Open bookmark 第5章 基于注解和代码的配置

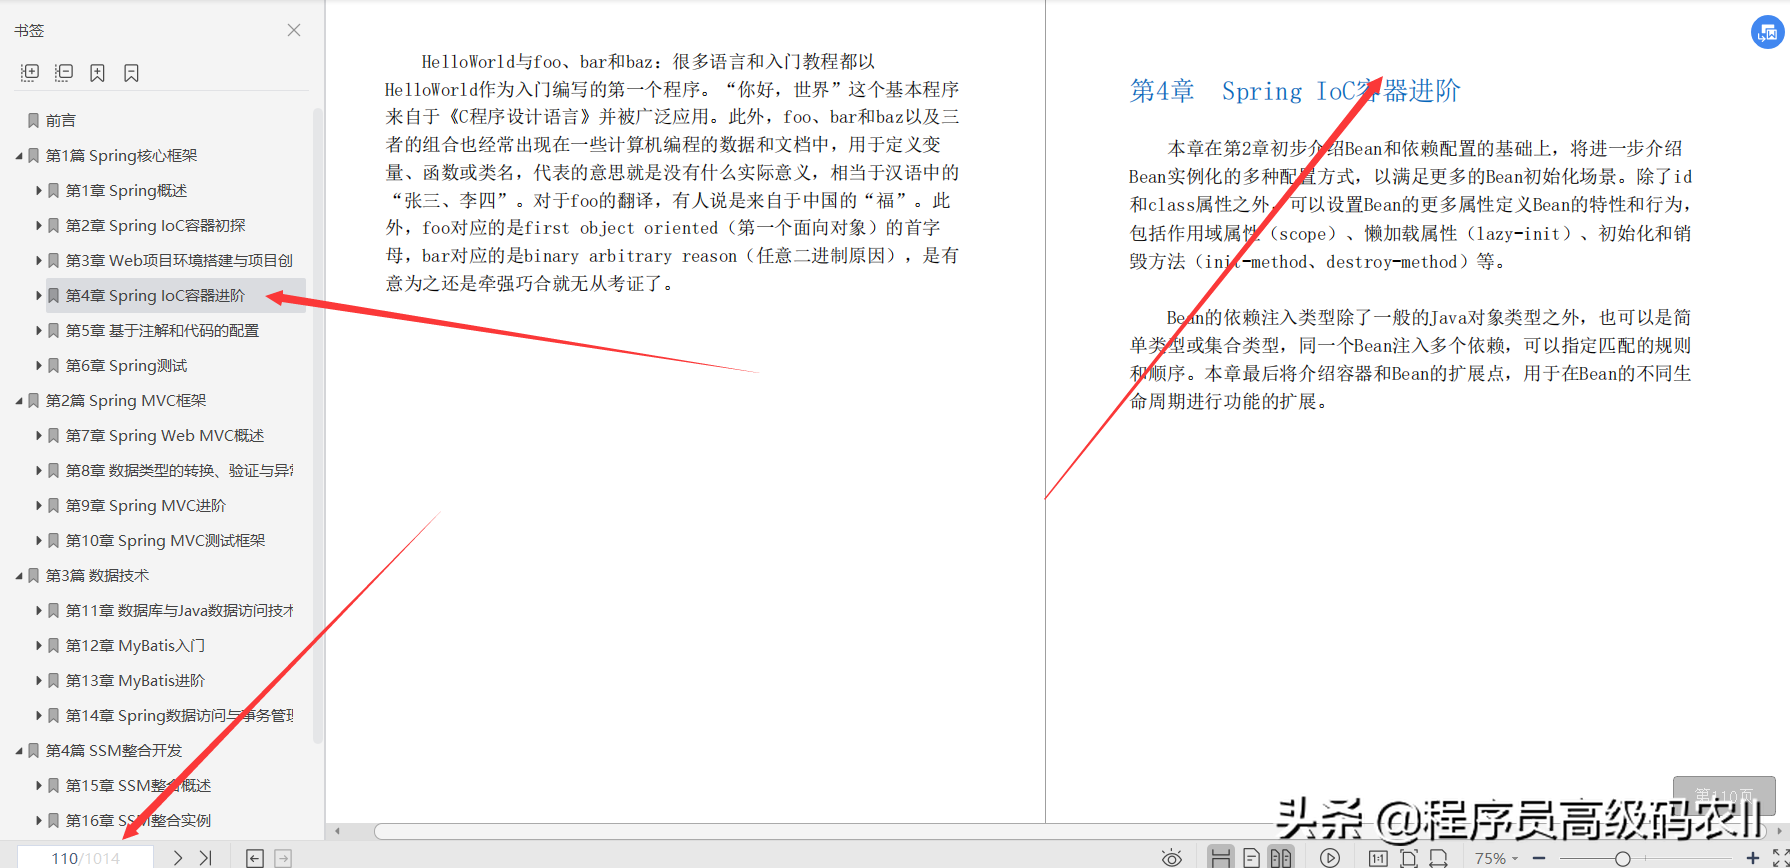[162, 330]
